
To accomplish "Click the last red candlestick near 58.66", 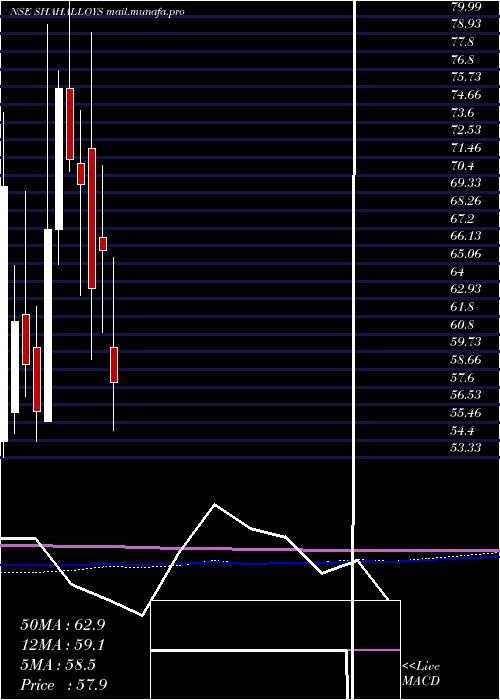I will pyautogui.click(x=114, y=365).
